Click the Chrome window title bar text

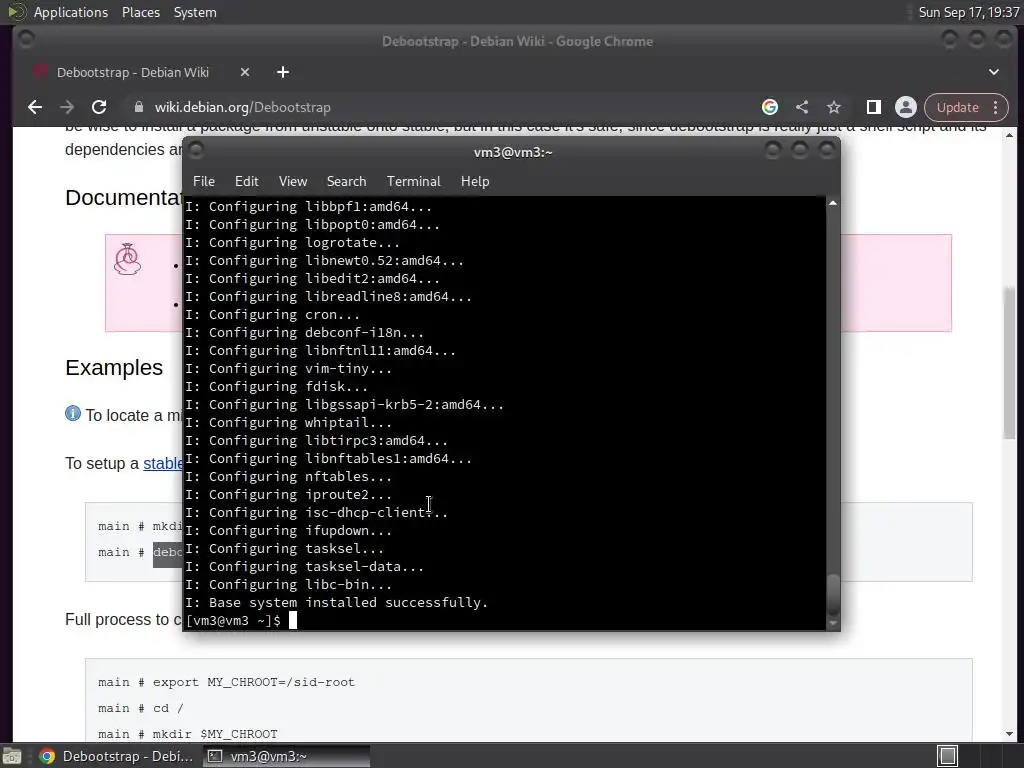point(517,41)
